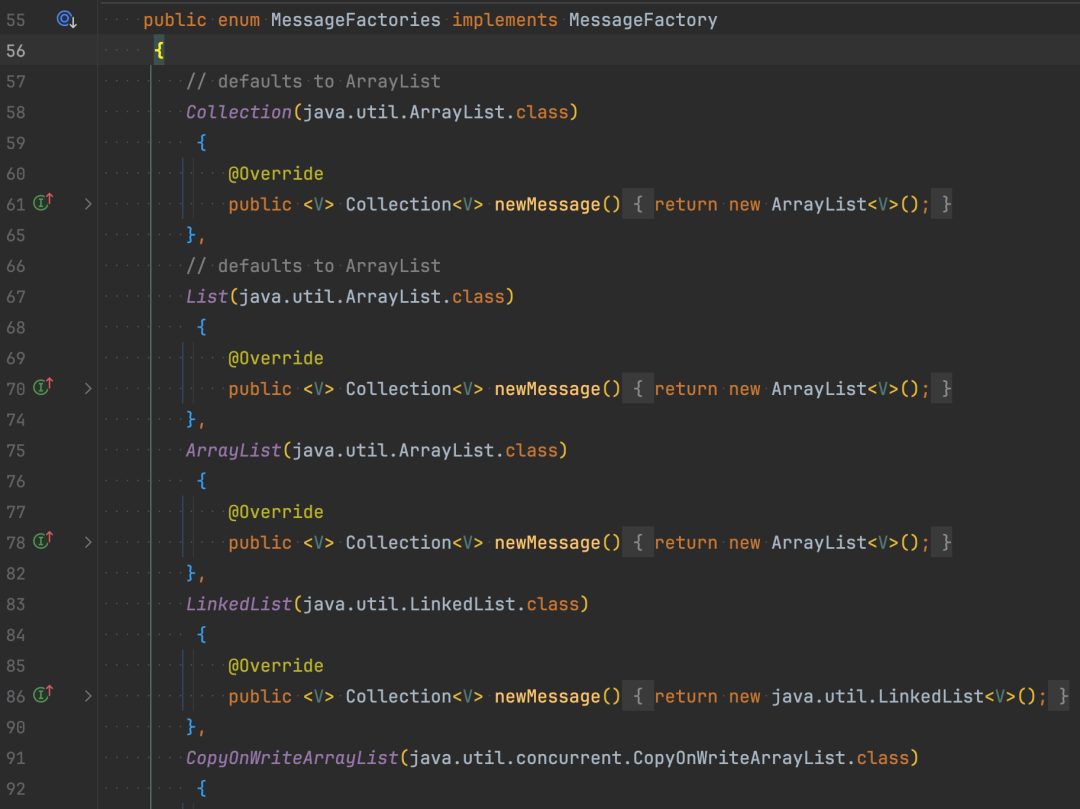The width and height of the screenshot is (1080, 809).
Task: Click line number 74 in the gutter
Action: (x=16, y=419)
